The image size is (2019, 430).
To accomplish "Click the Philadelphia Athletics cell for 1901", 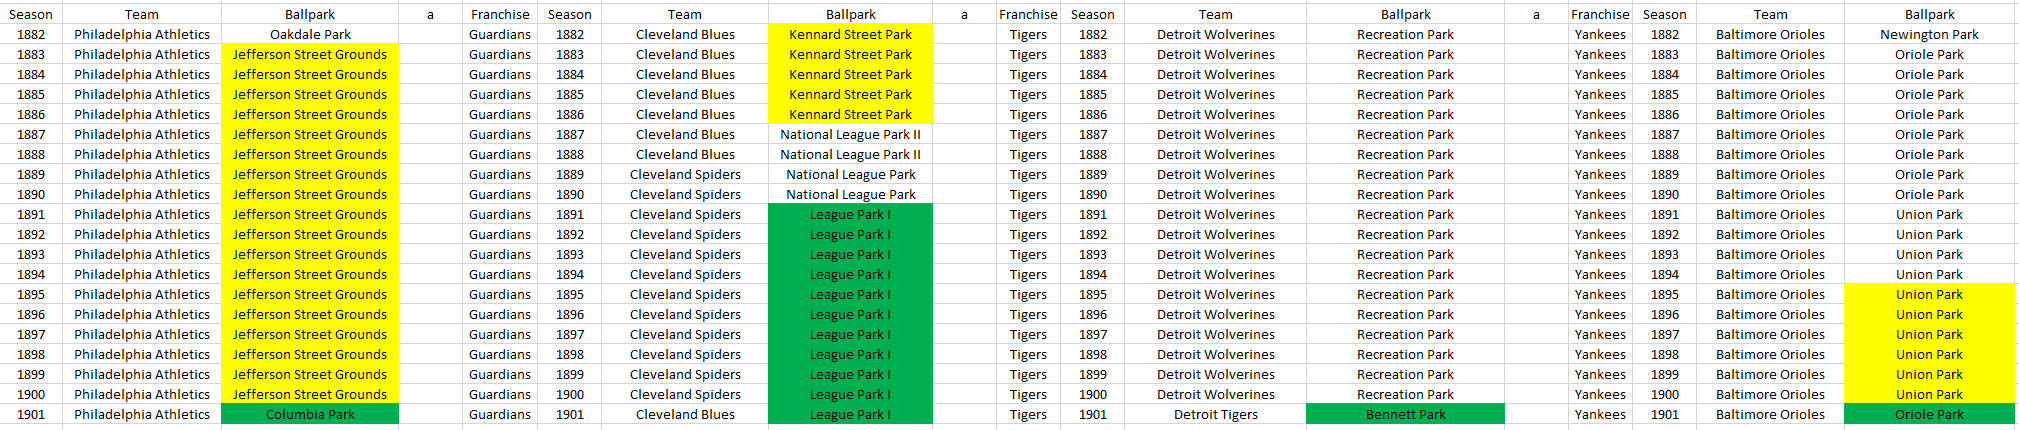I will click(x=142, y=414).
